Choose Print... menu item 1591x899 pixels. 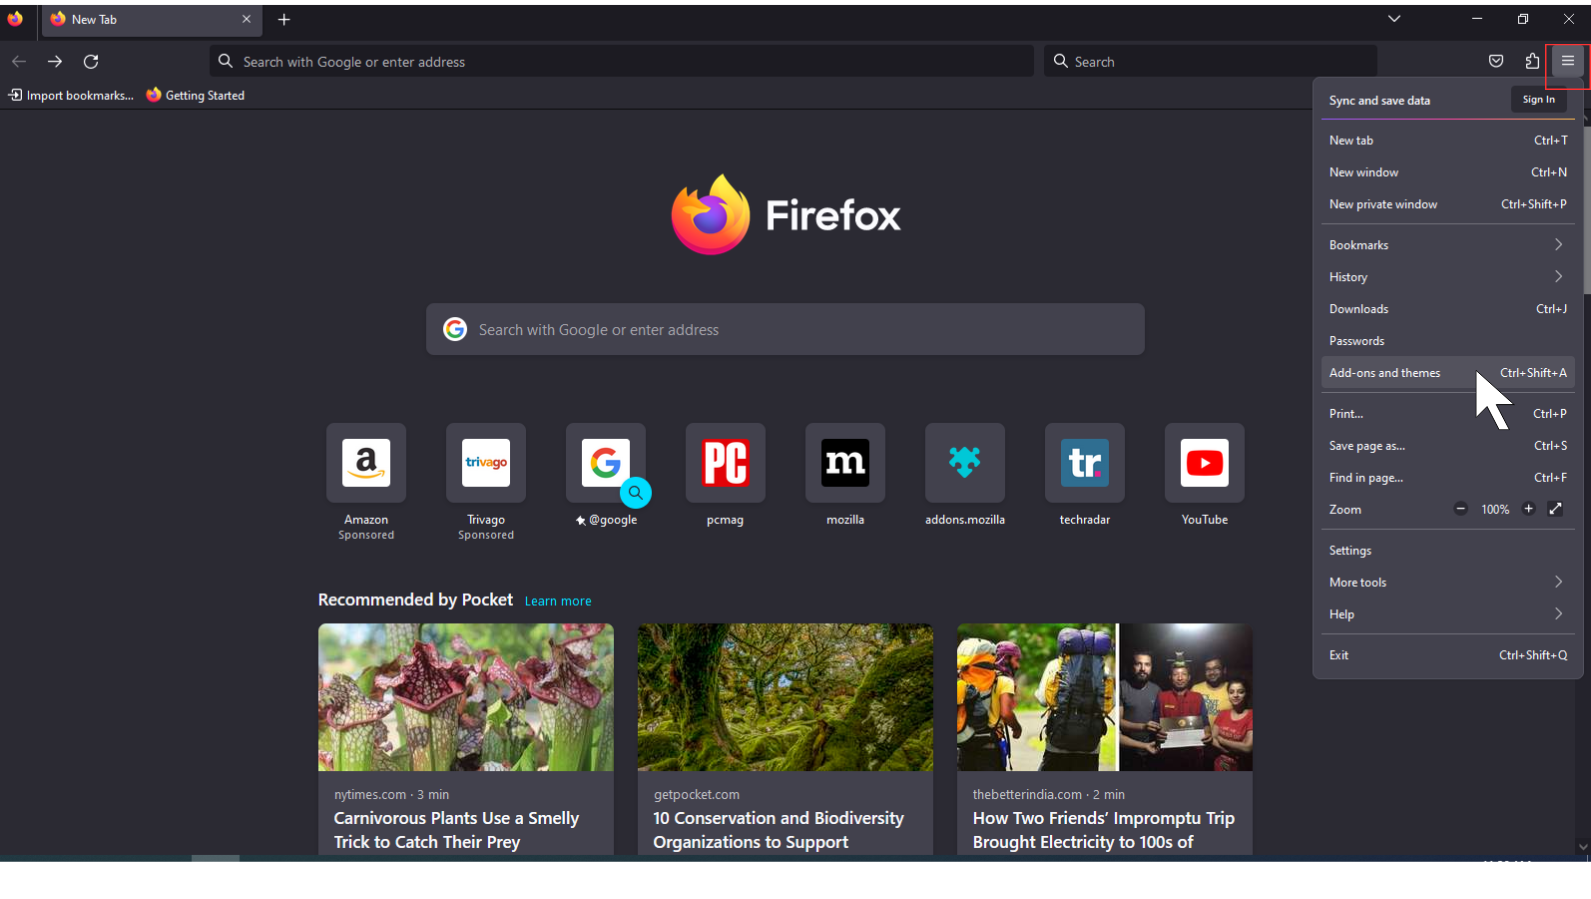(1447, 413)
